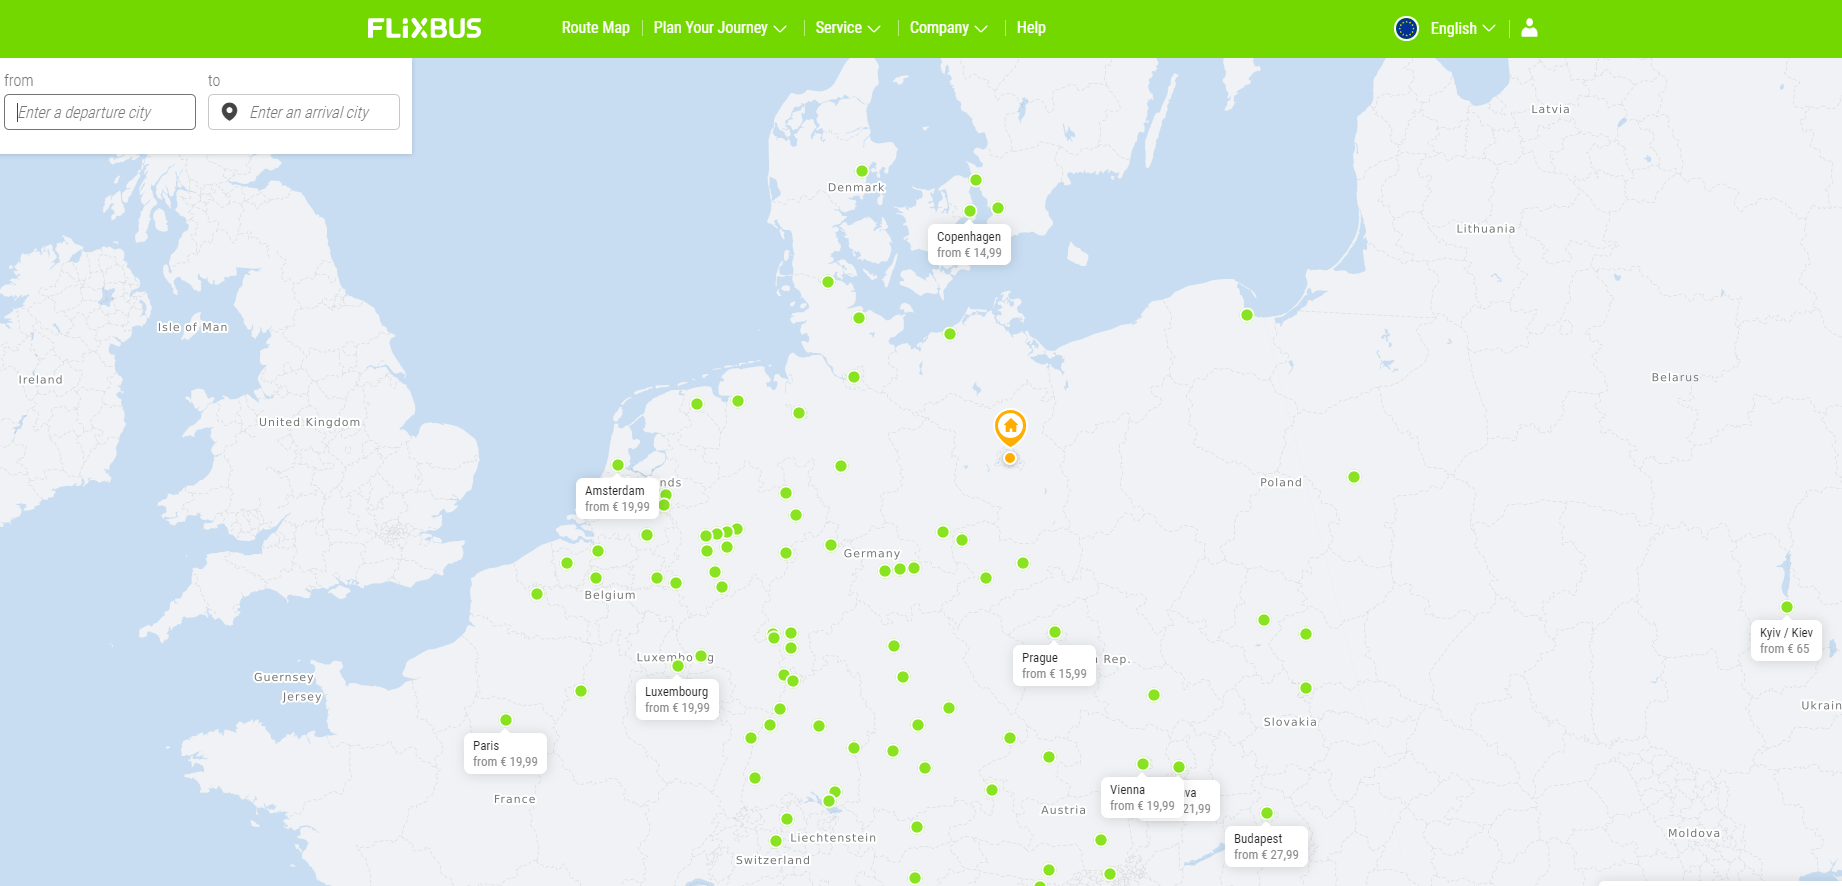This screenshot has height=886, width=1842.
Task: Click the green dot above Kyiv / Kiev label
Action: [1787, 607]
